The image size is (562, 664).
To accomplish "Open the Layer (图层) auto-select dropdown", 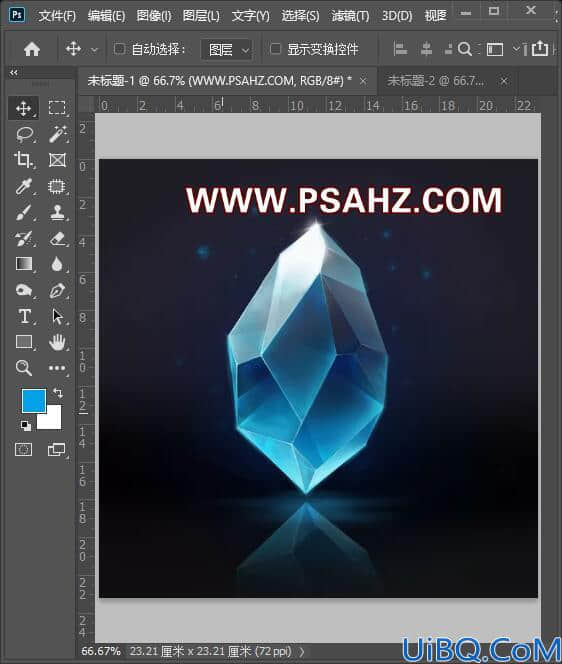I will [227, 50].
